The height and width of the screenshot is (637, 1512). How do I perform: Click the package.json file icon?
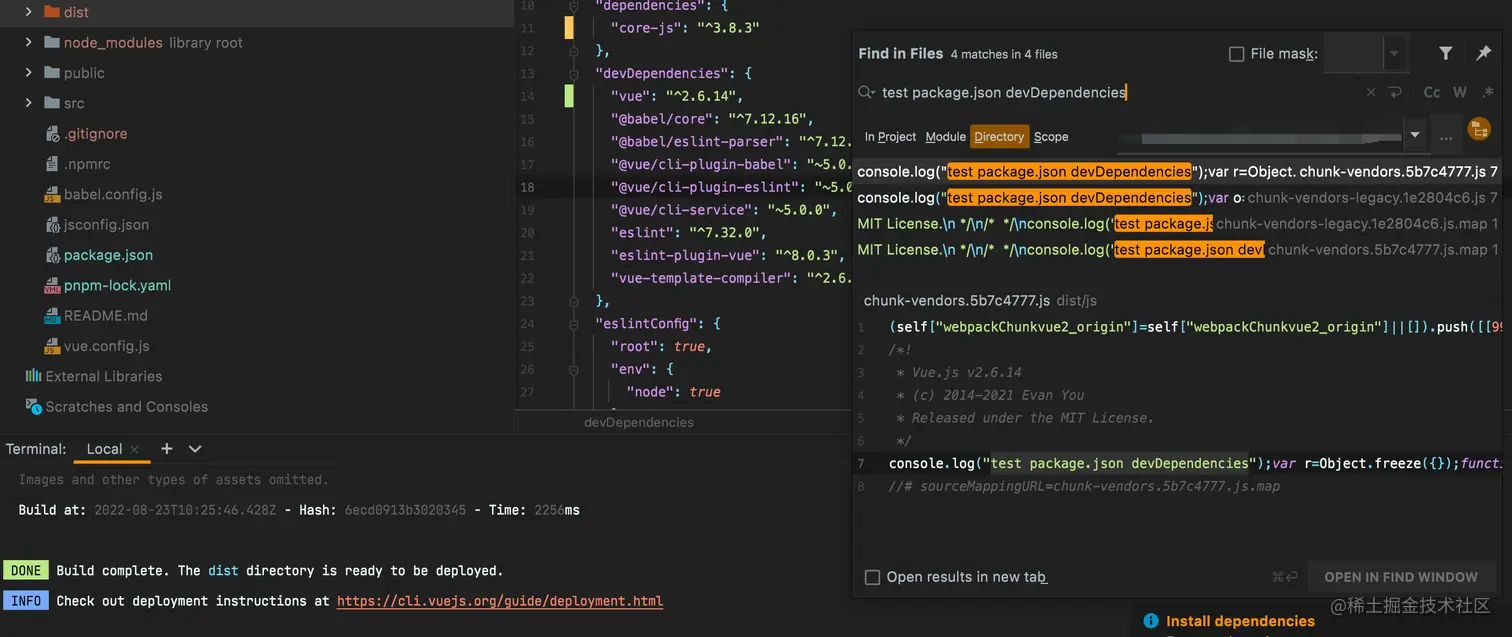pos(53,255)
